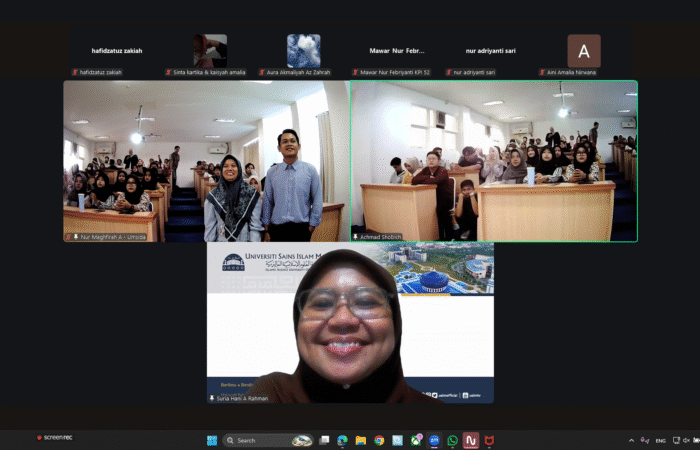Open WhatsApp from the taskbar
Screen dimensions: 700x450
[x=452, y=440]
